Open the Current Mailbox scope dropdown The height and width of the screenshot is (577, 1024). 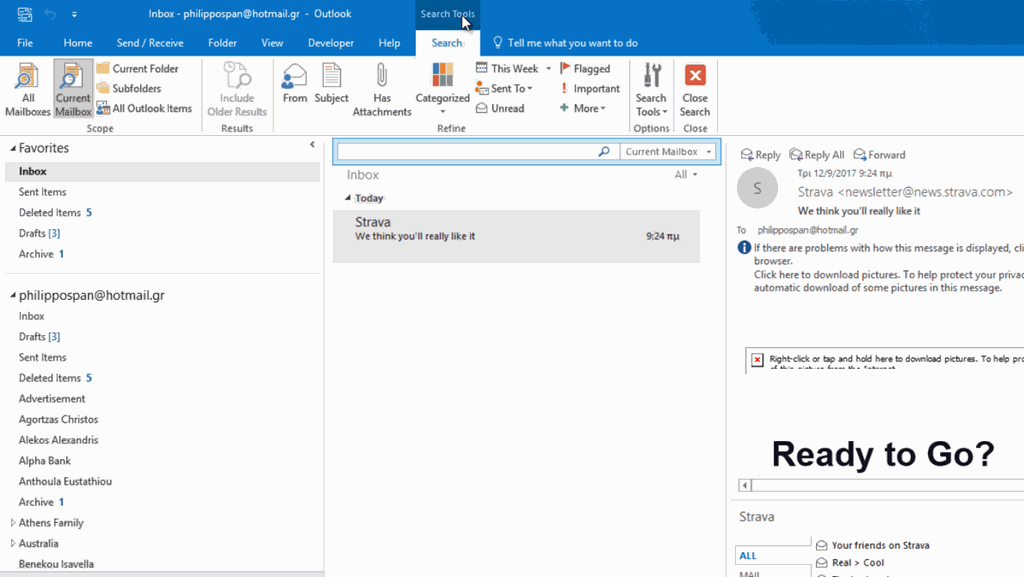(x=668, y=151)
